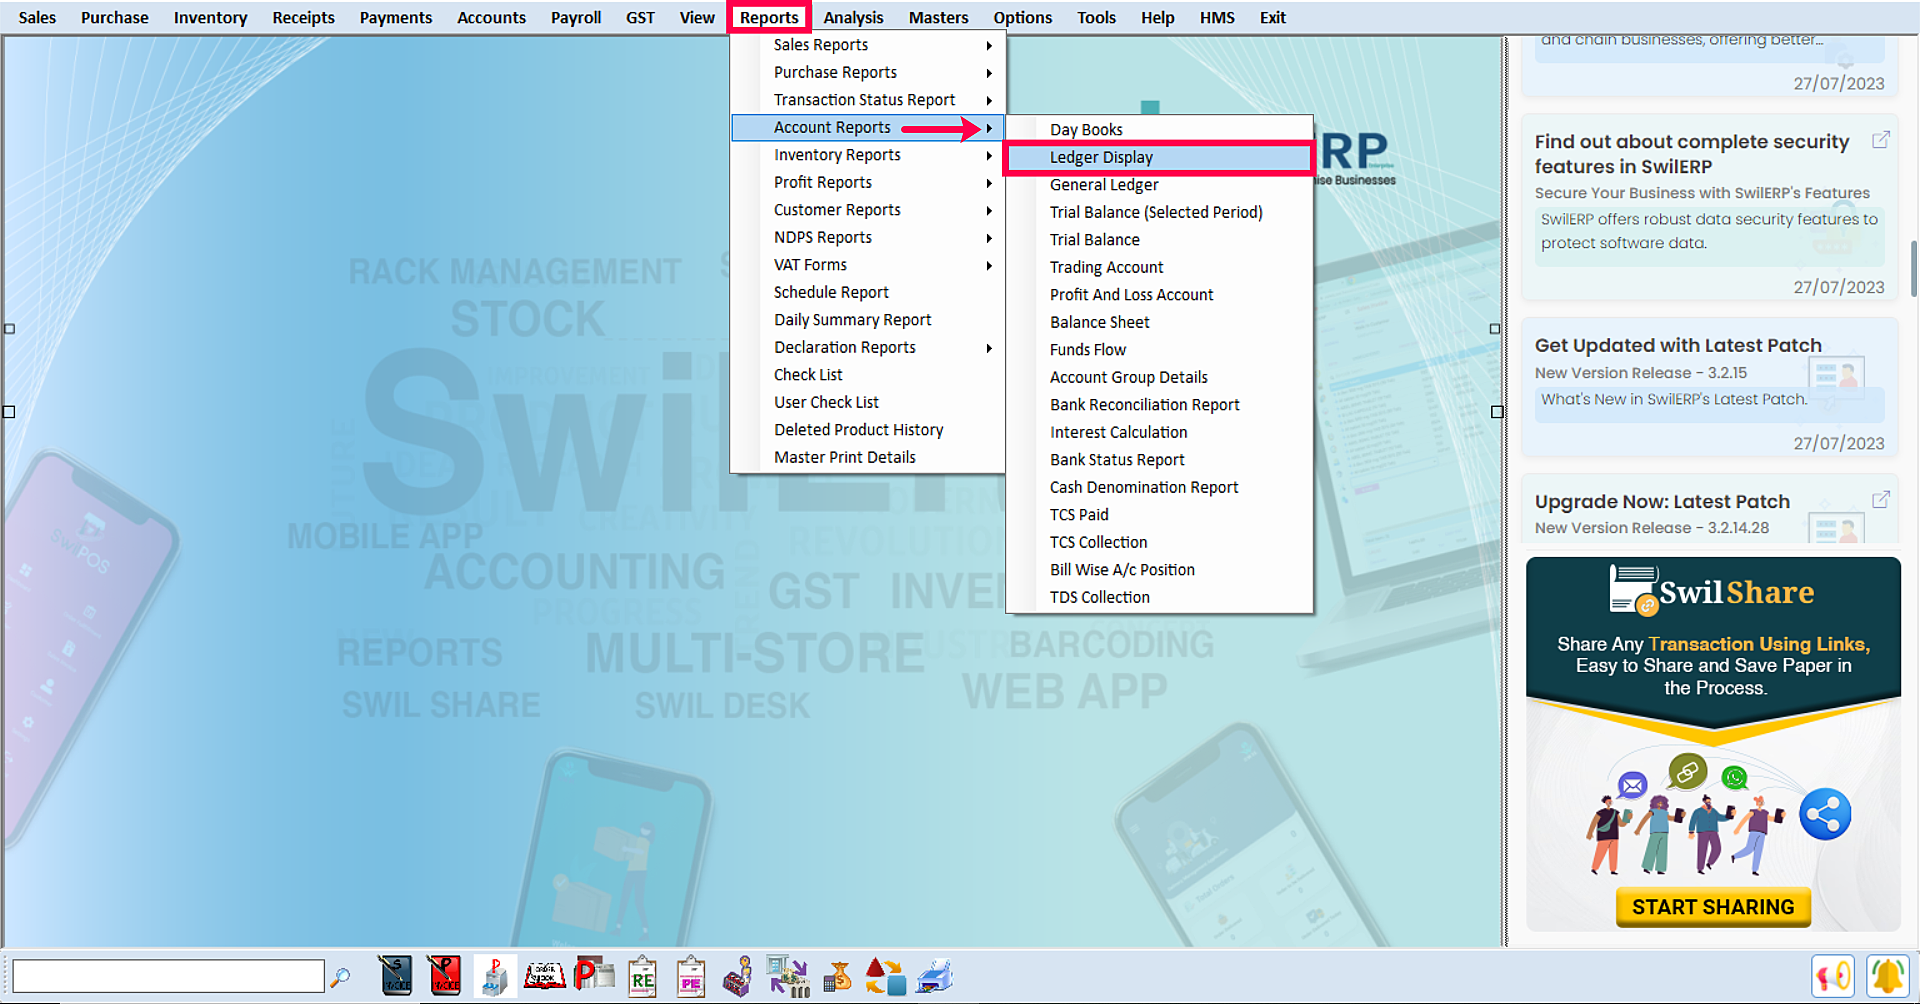Open Account Group Details
Viewport: 1920px width, 1004px height.
[x=1158, y=377]
